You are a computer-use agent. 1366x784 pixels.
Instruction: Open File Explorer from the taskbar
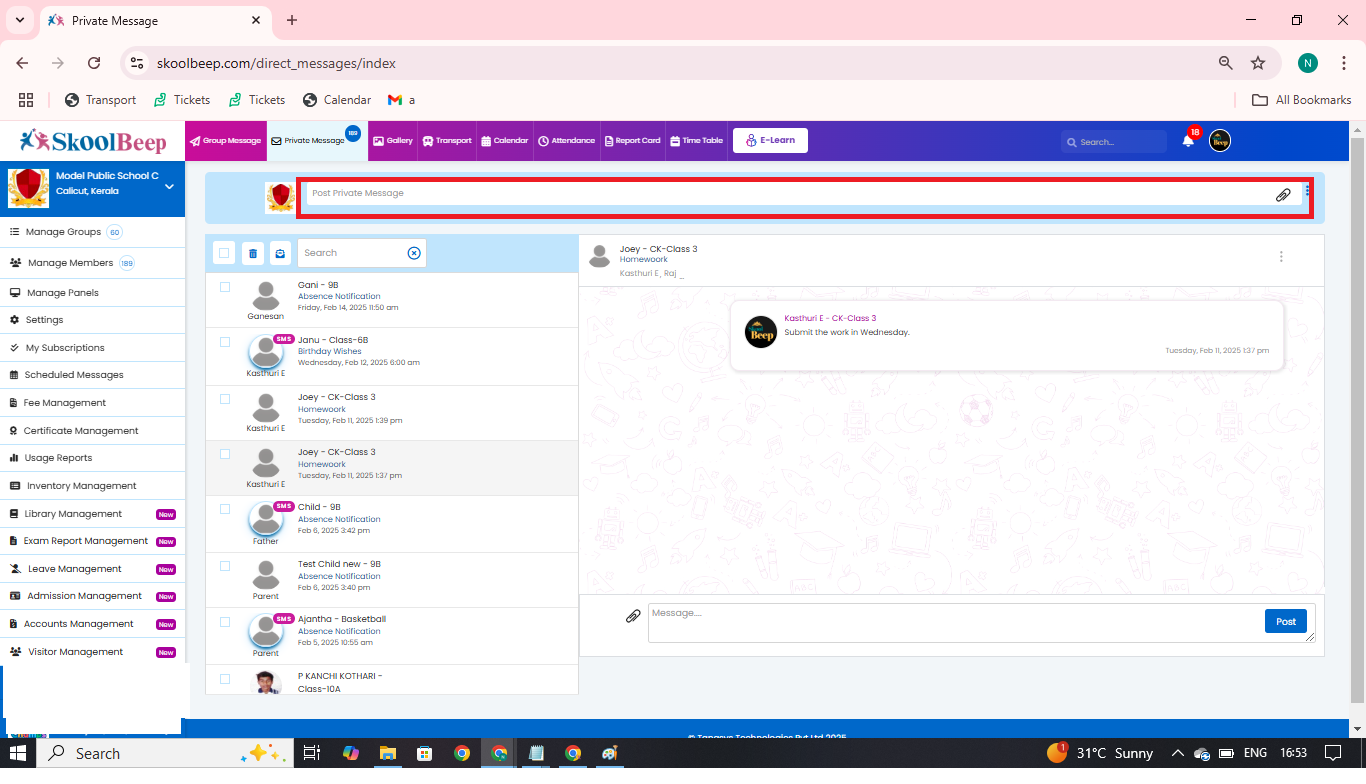click(387, 753)
